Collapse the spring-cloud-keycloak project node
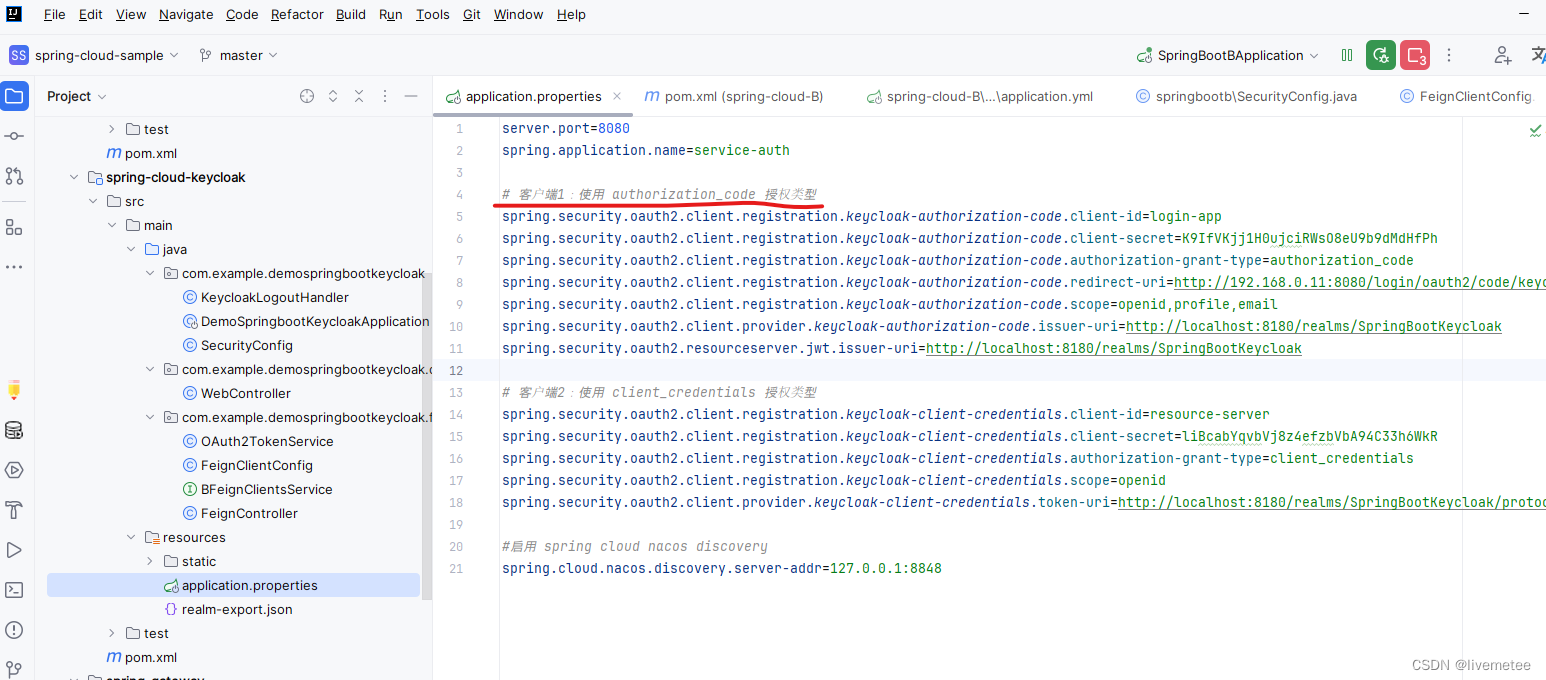This screenshot has height=680, width=1546. point(73,177)
